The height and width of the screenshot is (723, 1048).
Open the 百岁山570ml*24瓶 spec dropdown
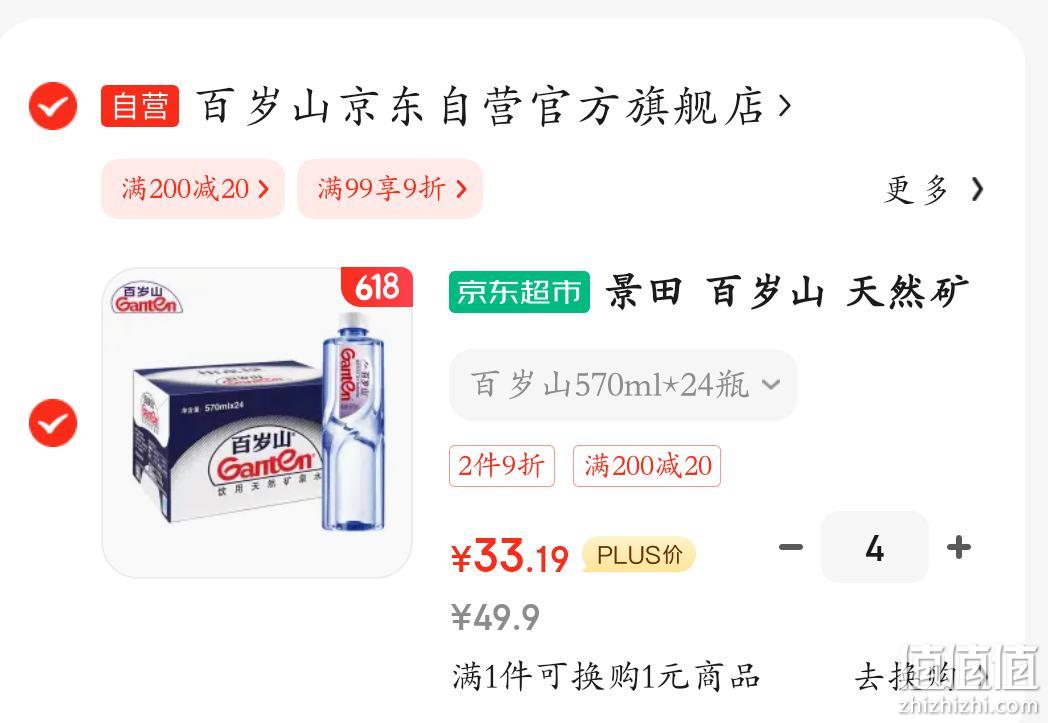pyautogui.click(x=623, y=385)
